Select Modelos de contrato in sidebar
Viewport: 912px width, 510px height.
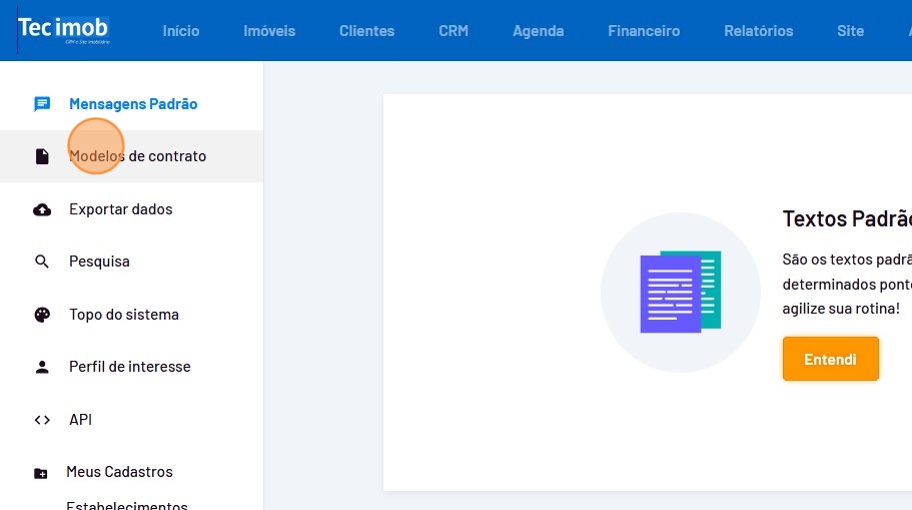click(138, 157)
